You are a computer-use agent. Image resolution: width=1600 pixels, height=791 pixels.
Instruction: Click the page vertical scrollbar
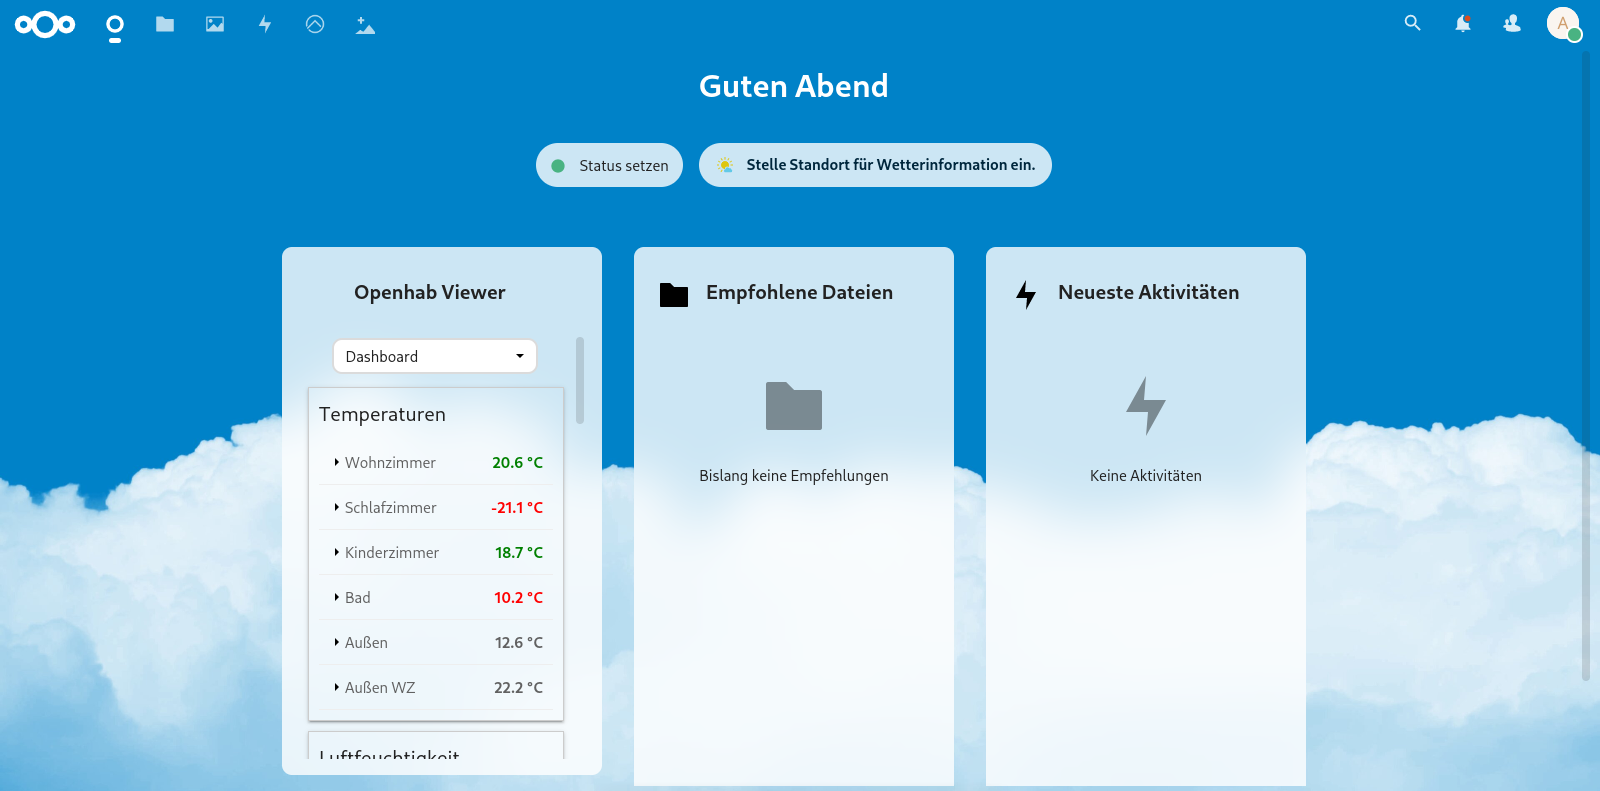point(1586,365)
